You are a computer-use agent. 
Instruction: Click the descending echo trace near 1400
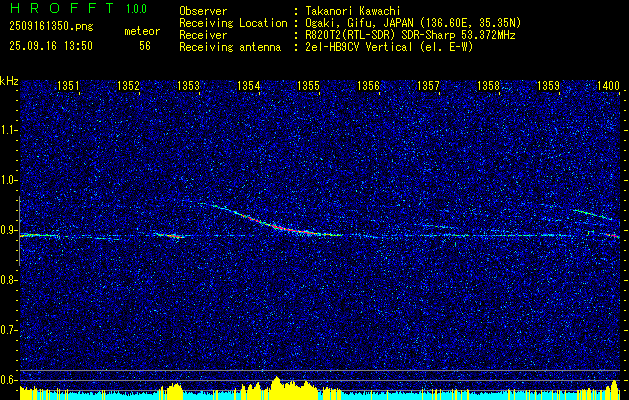pos(594,214)
